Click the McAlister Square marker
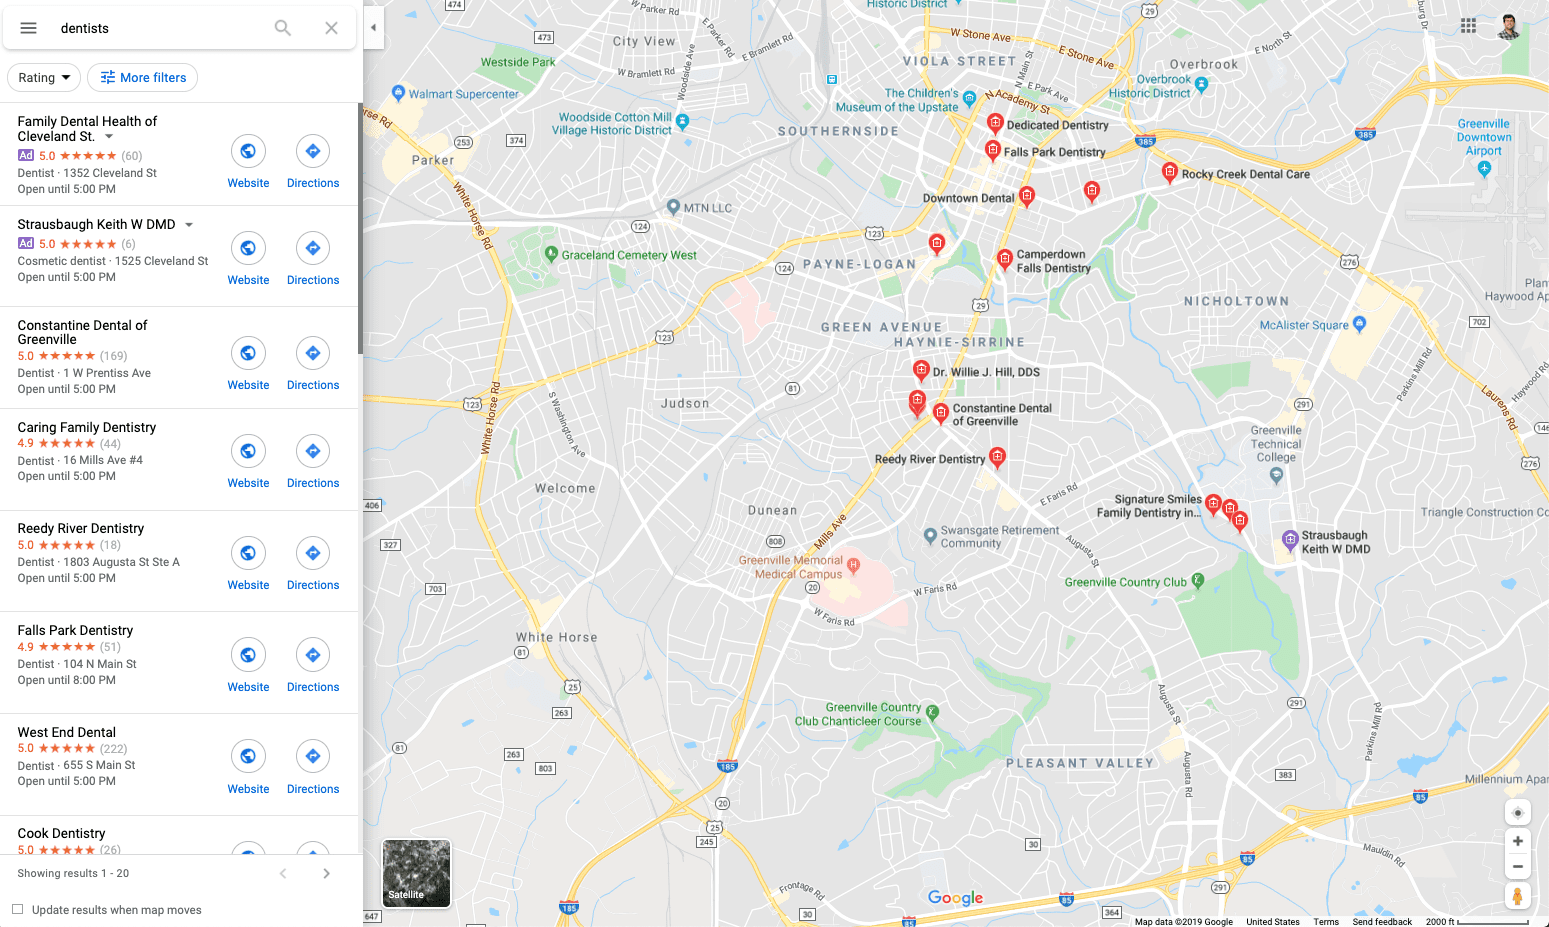 pyautogui.click(x=1358, y=324)
